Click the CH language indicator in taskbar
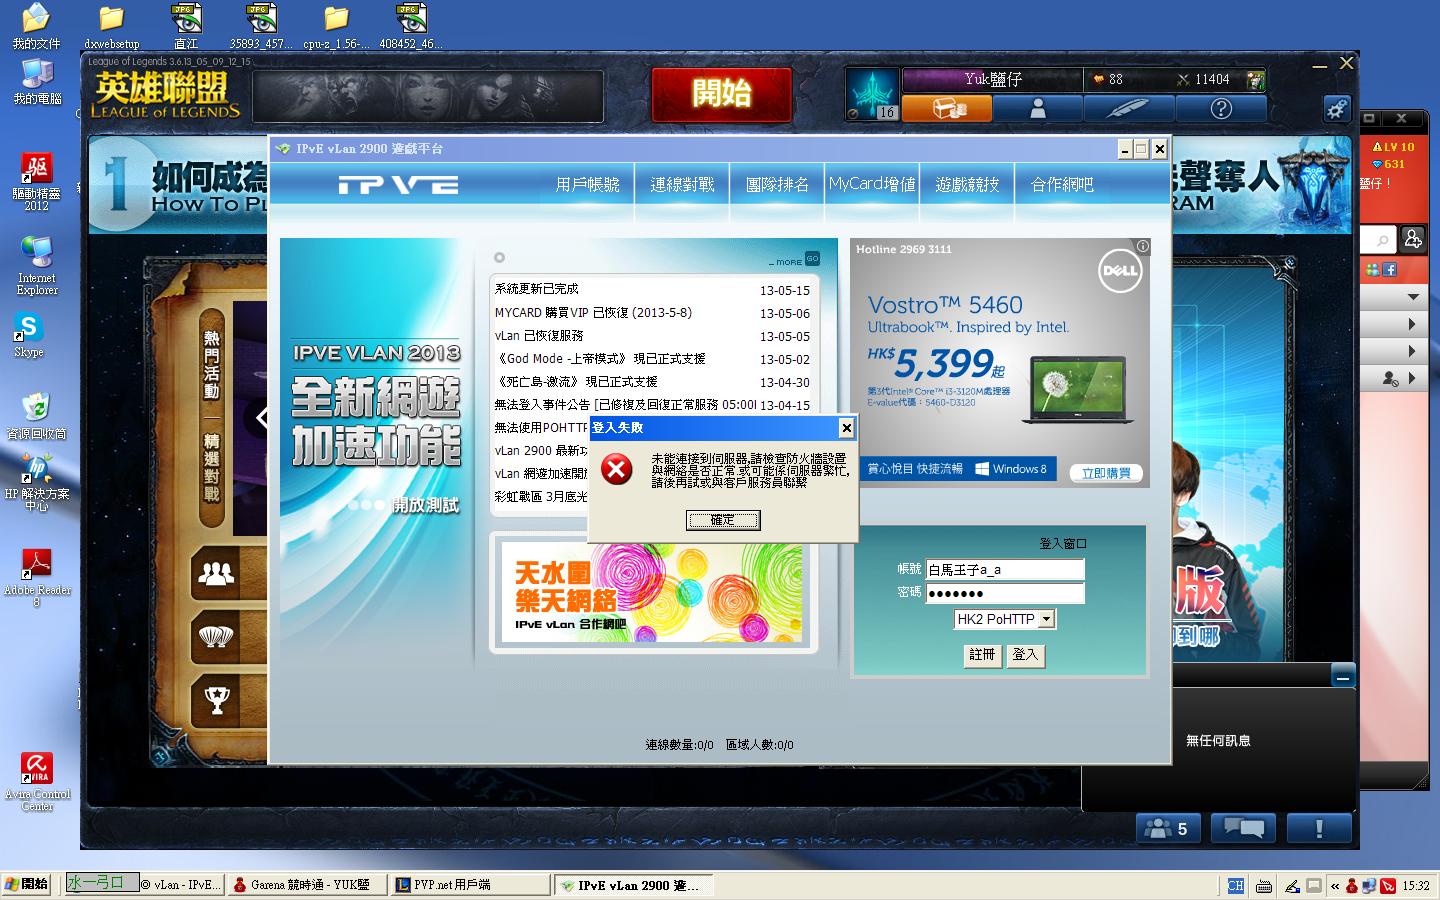The height and width of the screenshot is (900, 1440). coord(1236,885)
